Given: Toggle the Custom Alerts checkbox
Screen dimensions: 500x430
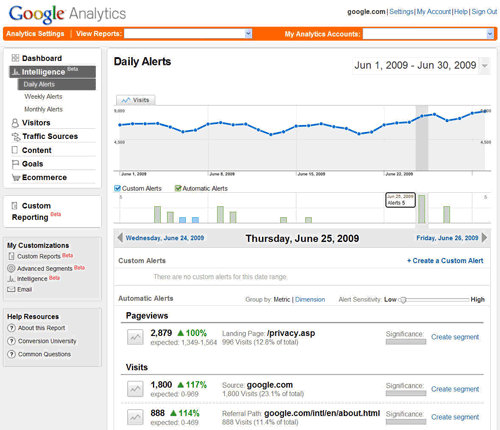Looking at the screenshot, I should 117,188.
